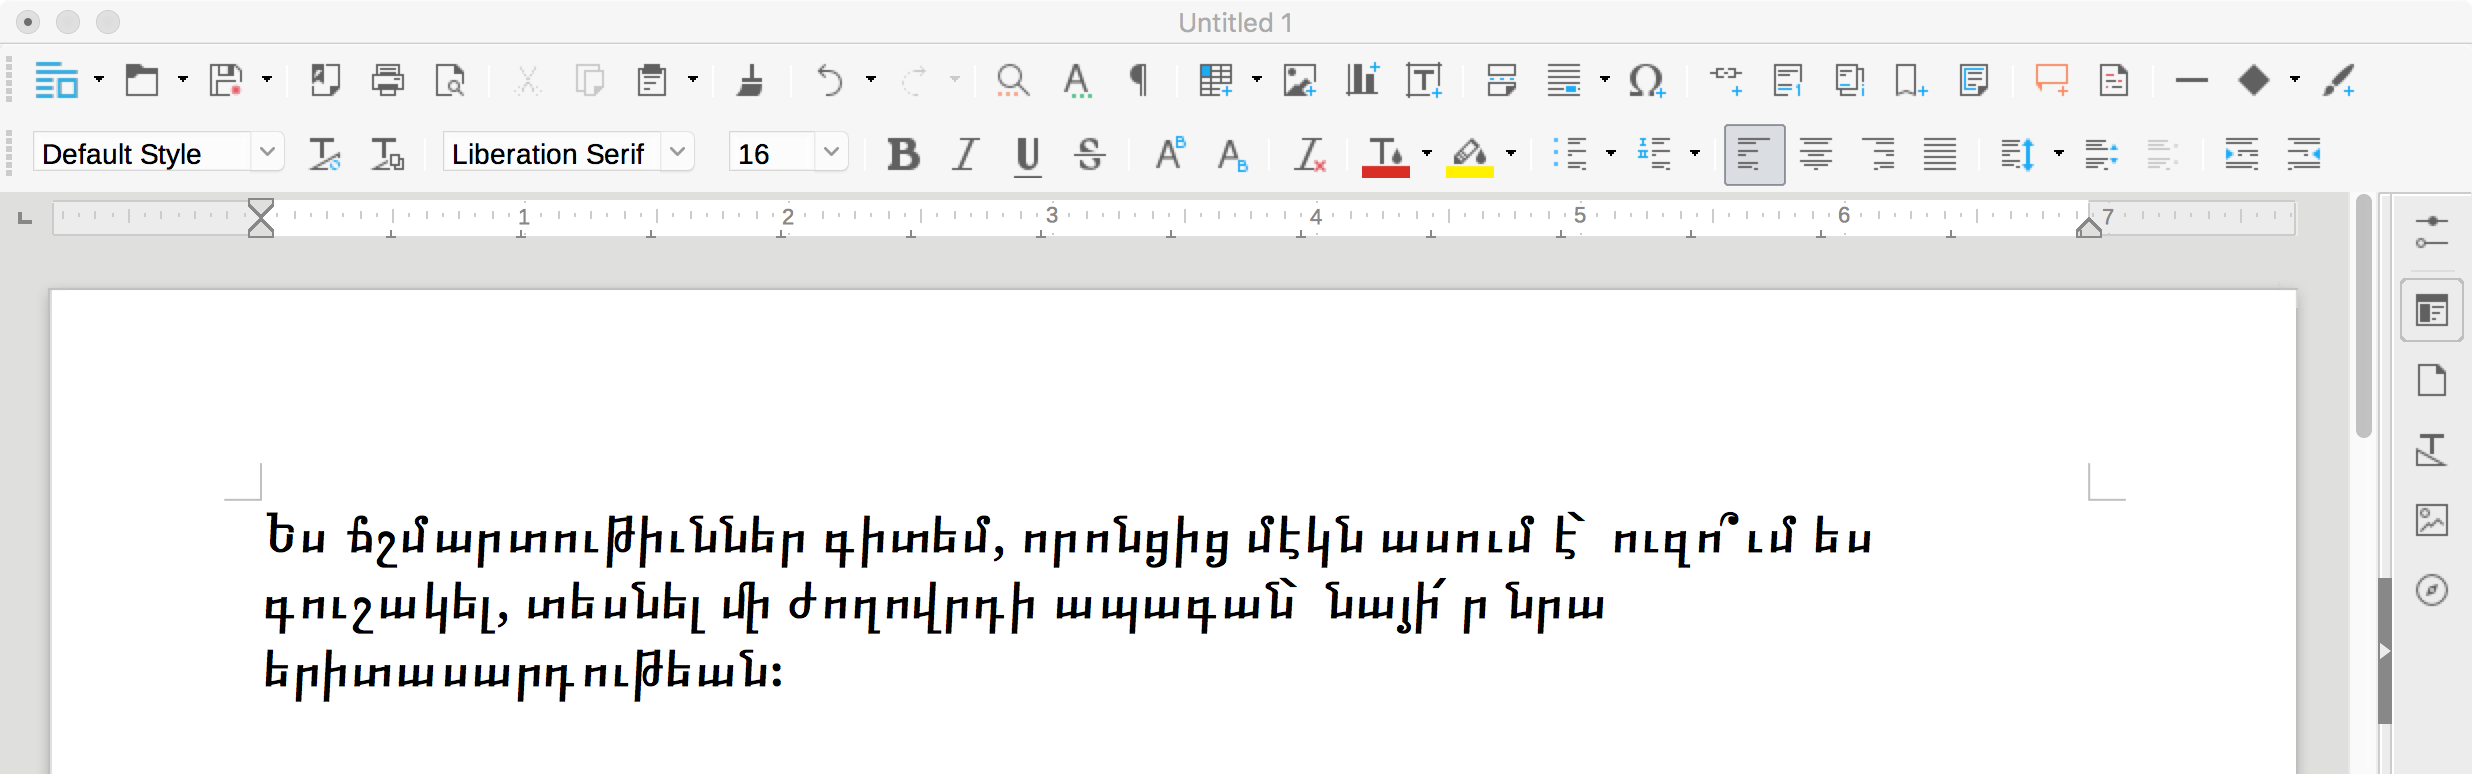Screen dimensions: 2472x774
Task: Click the Justified alignment button
Action: pyautogui.click(x=1940, y=155)
